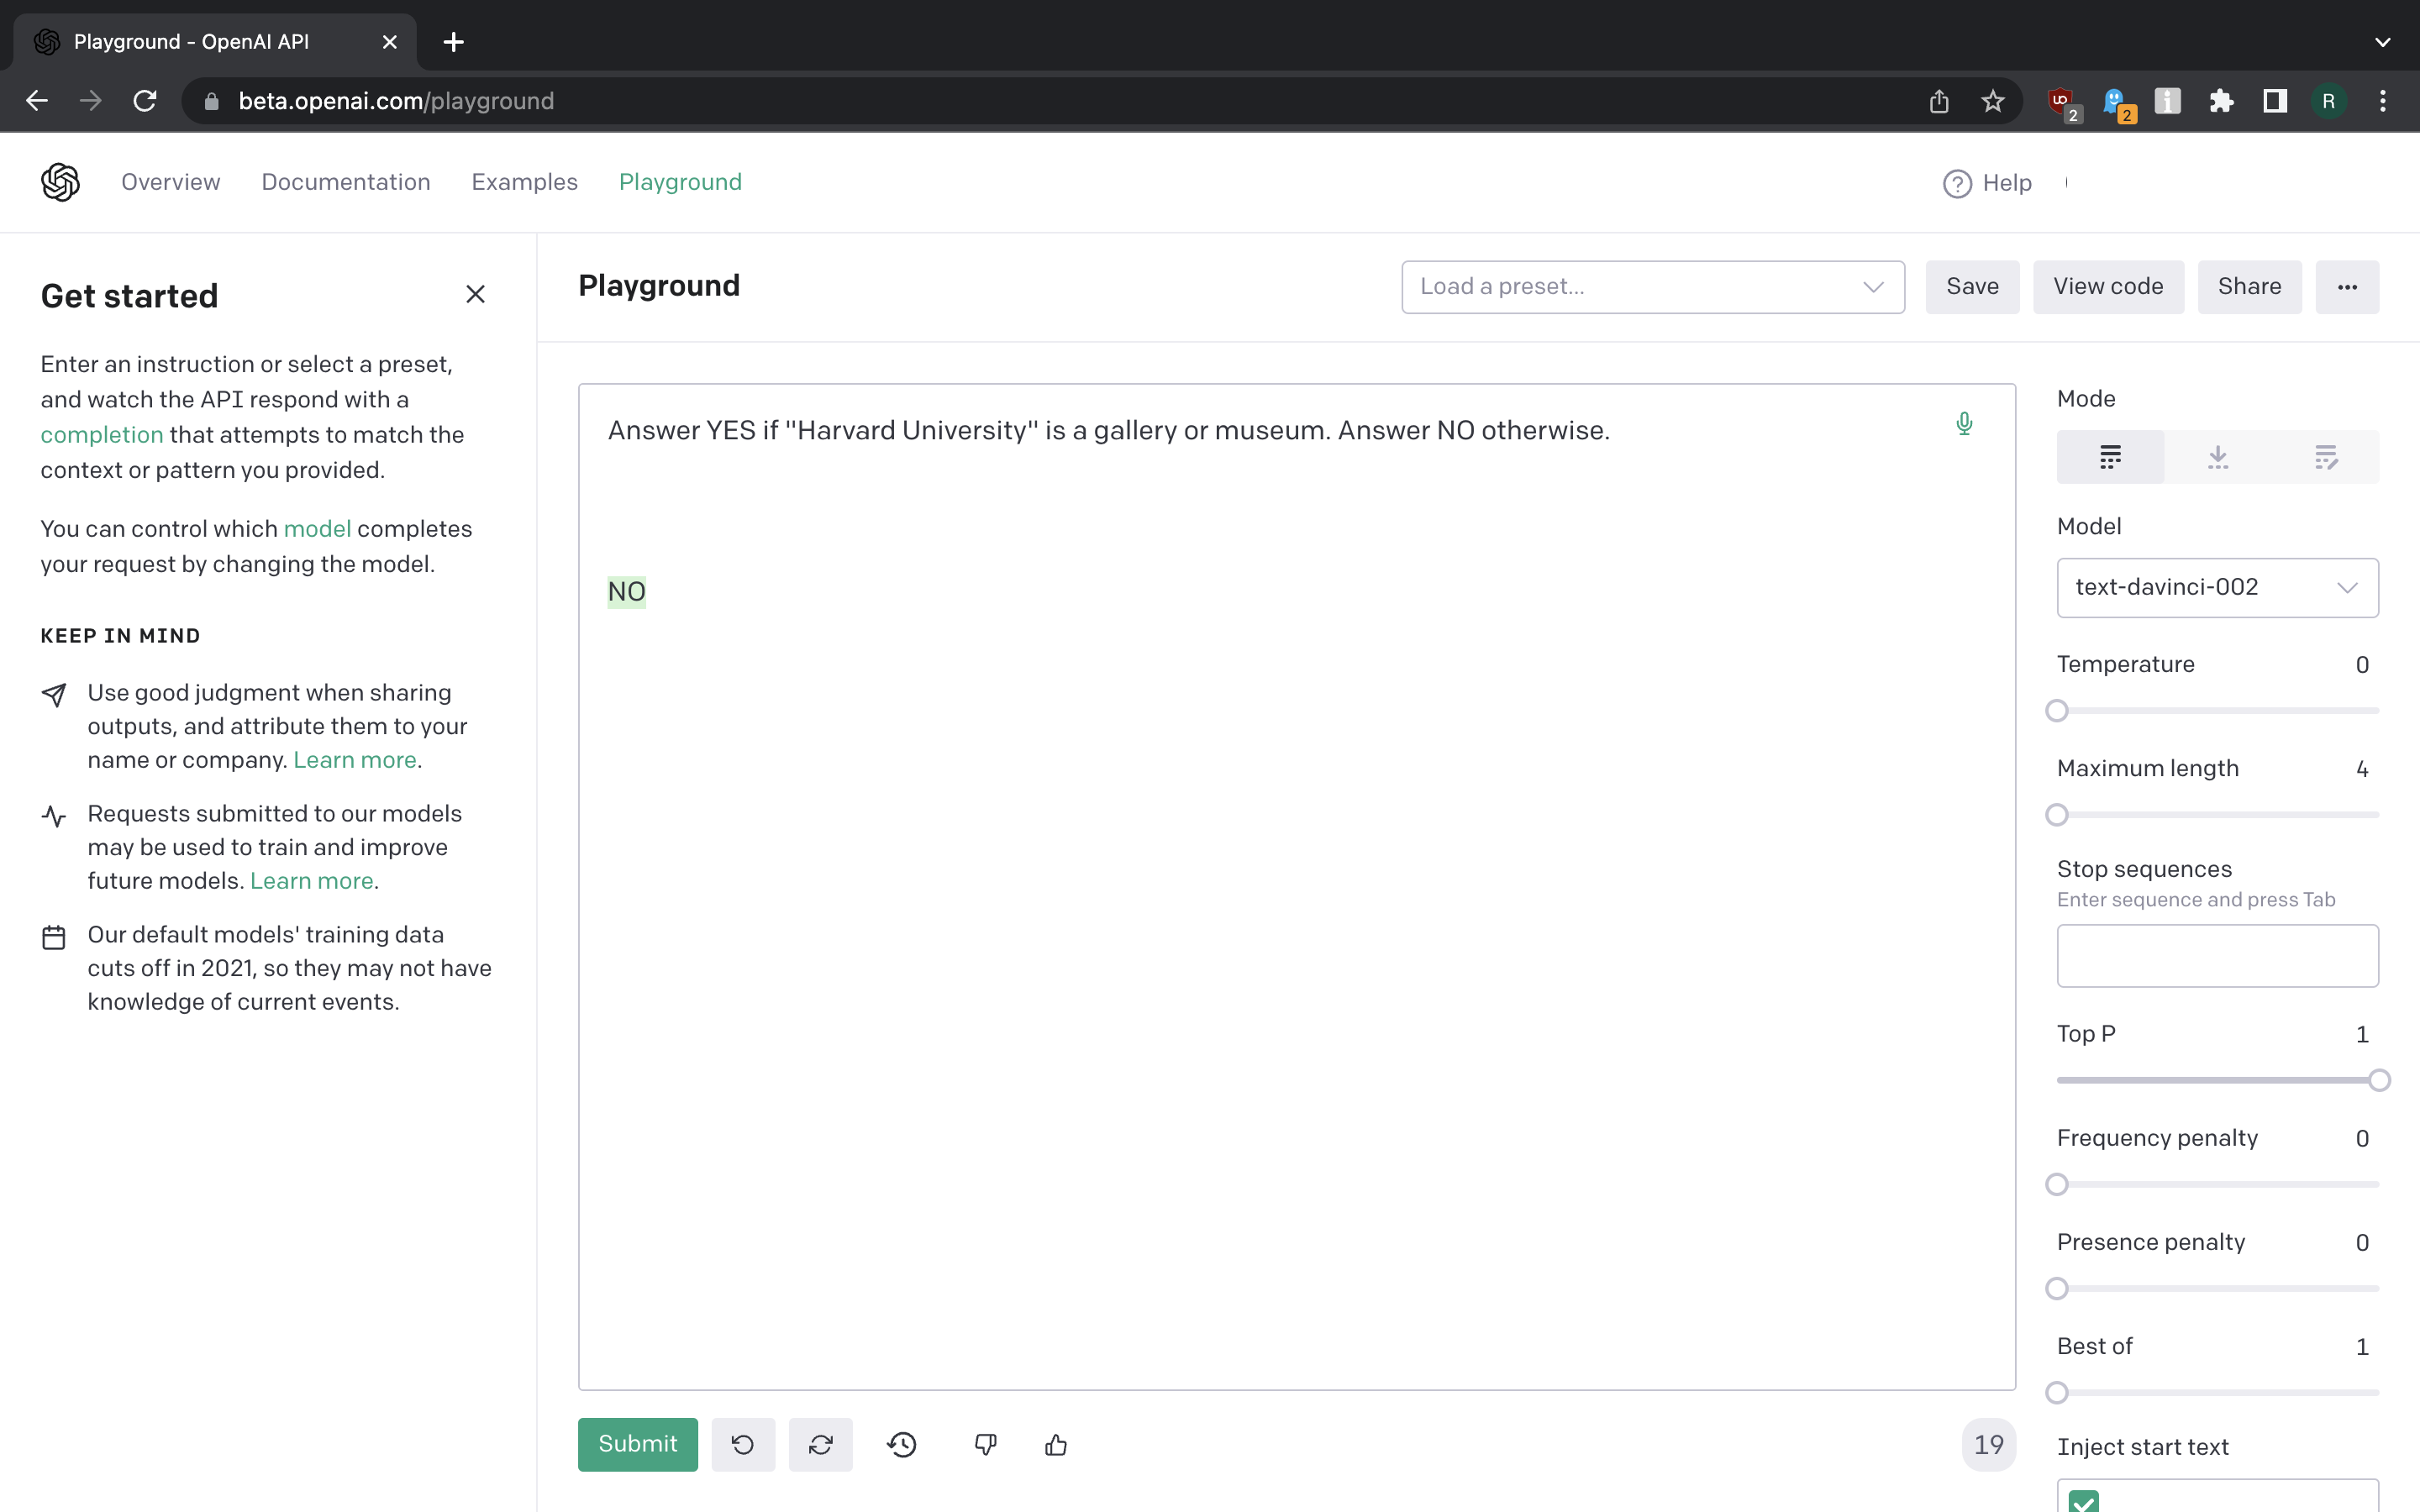Screen dimensions: 2420x1512
Task: Click the thumbs up feedback icon
Action: [1056, 1444]
